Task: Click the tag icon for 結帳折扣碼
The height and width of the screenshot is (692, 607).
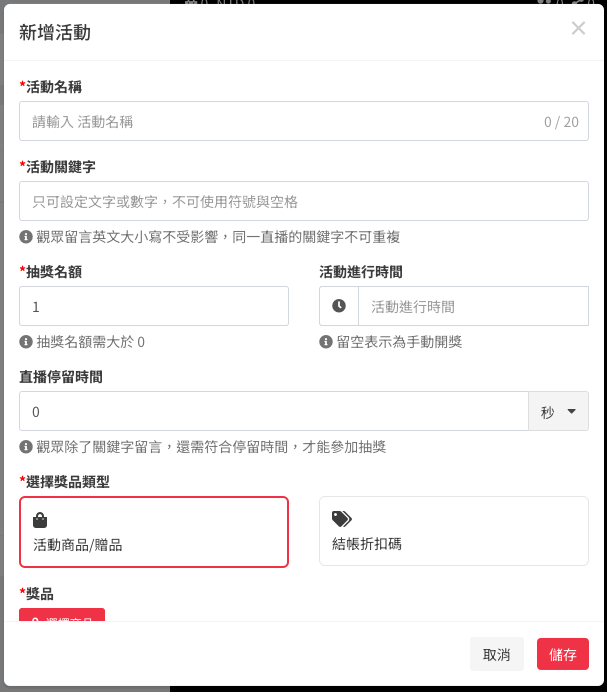Action: click(x=342, y=519)
